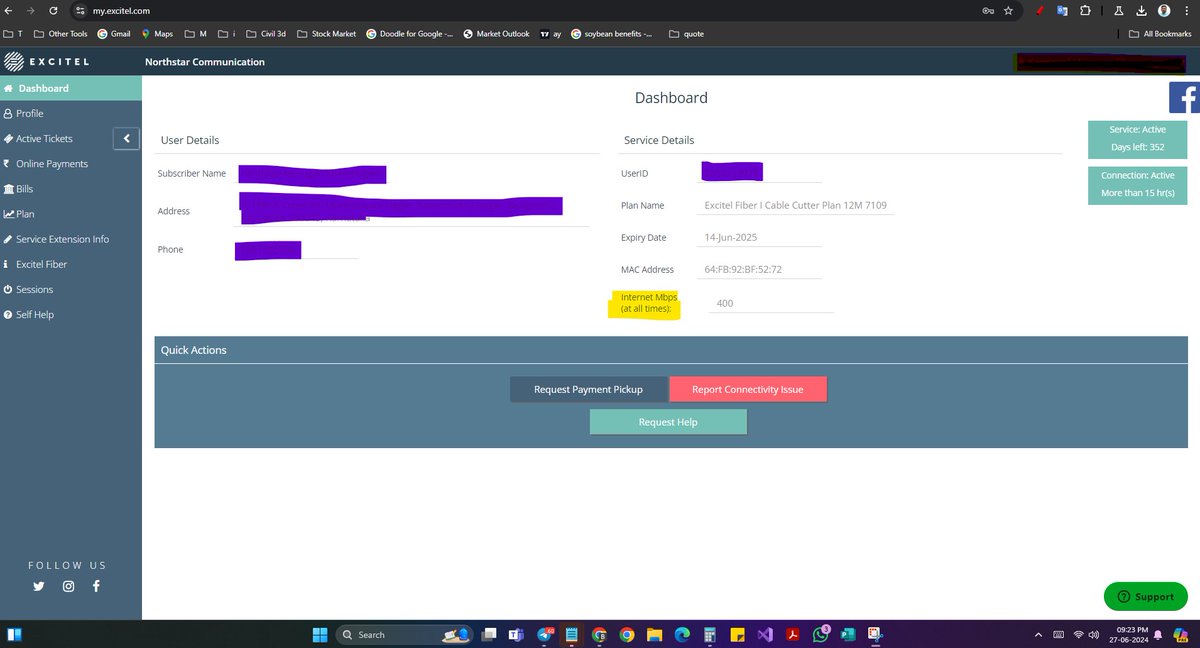Open the saved password key icon

pos(988,10)
